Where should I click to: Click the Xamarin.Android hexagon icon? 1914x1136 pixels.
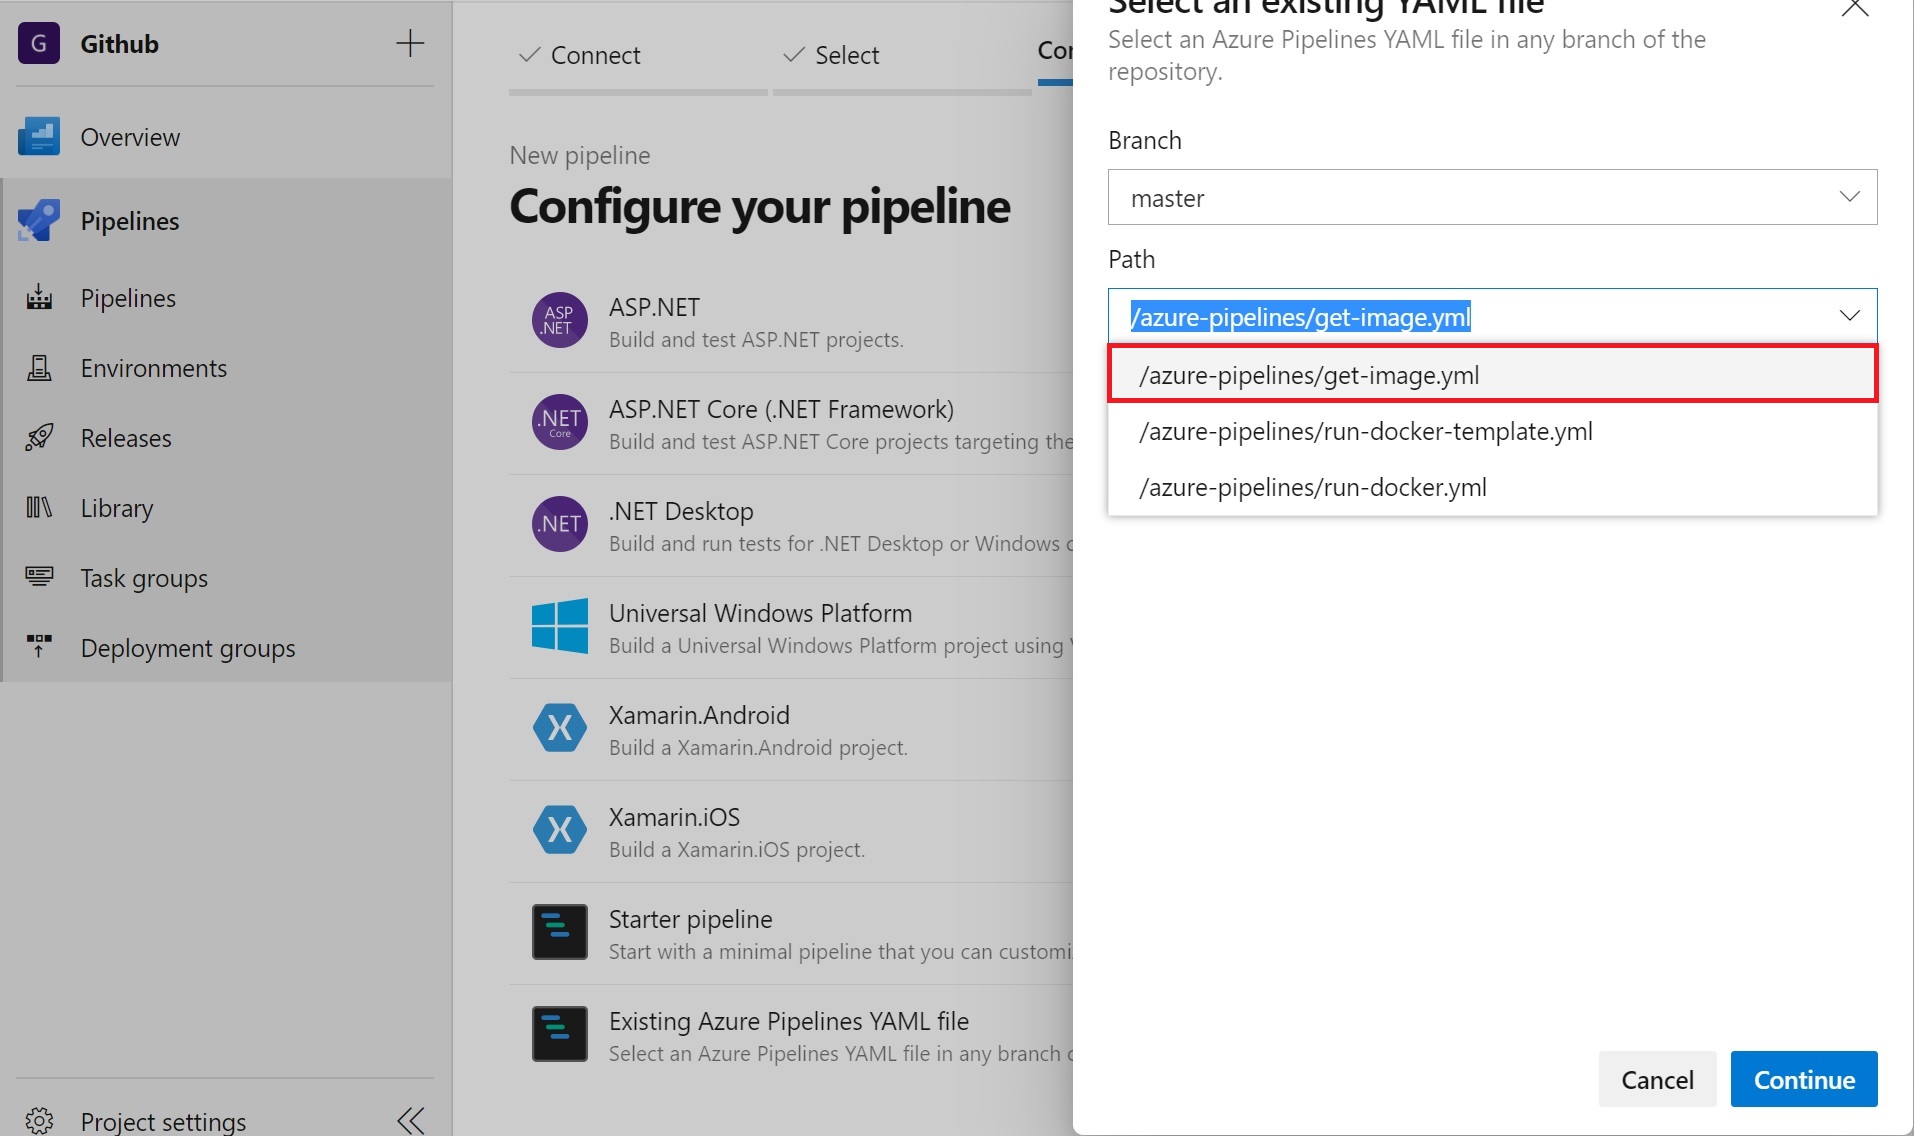[560, 728]
